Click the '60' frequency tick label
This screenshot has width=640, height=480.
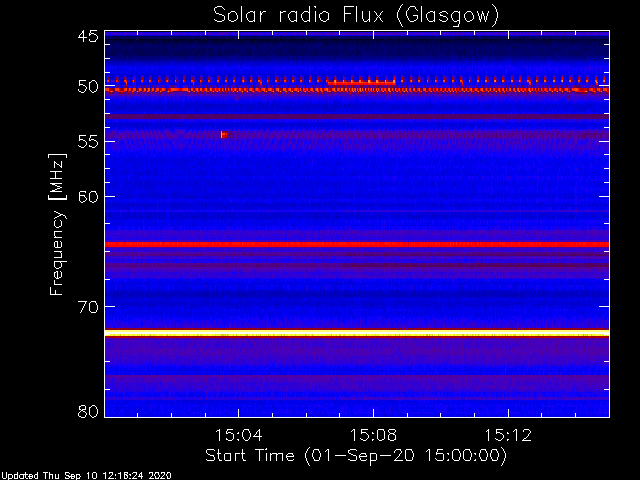tap(88, 197)
